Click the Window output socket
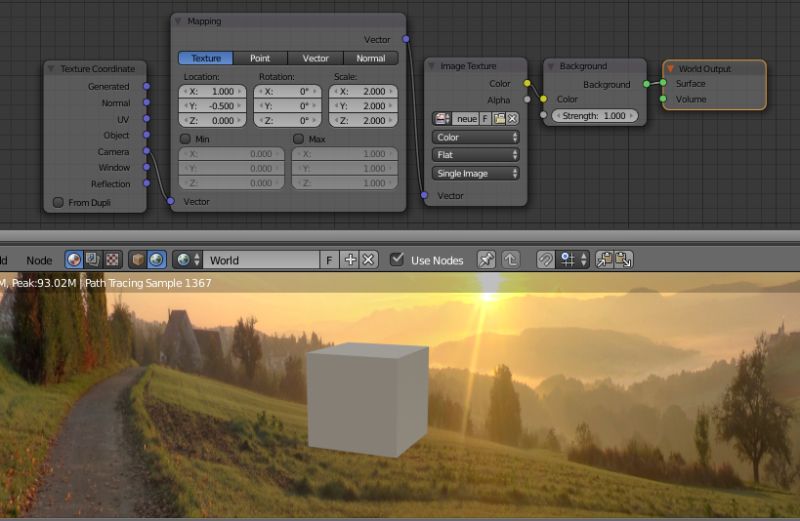800x521 pixels. tap(146, 167)
